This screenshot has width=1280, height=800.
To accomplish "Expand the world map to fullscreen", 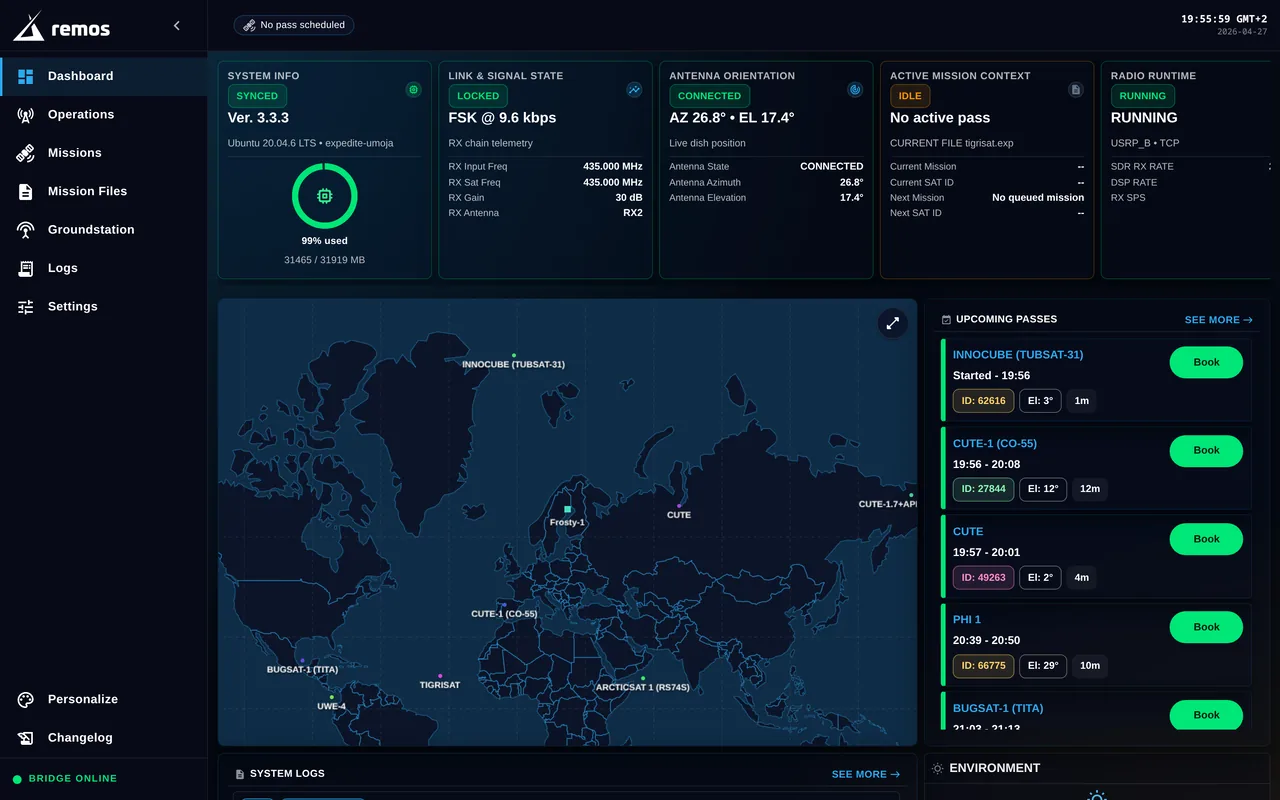I will click(x=892, y=323).
